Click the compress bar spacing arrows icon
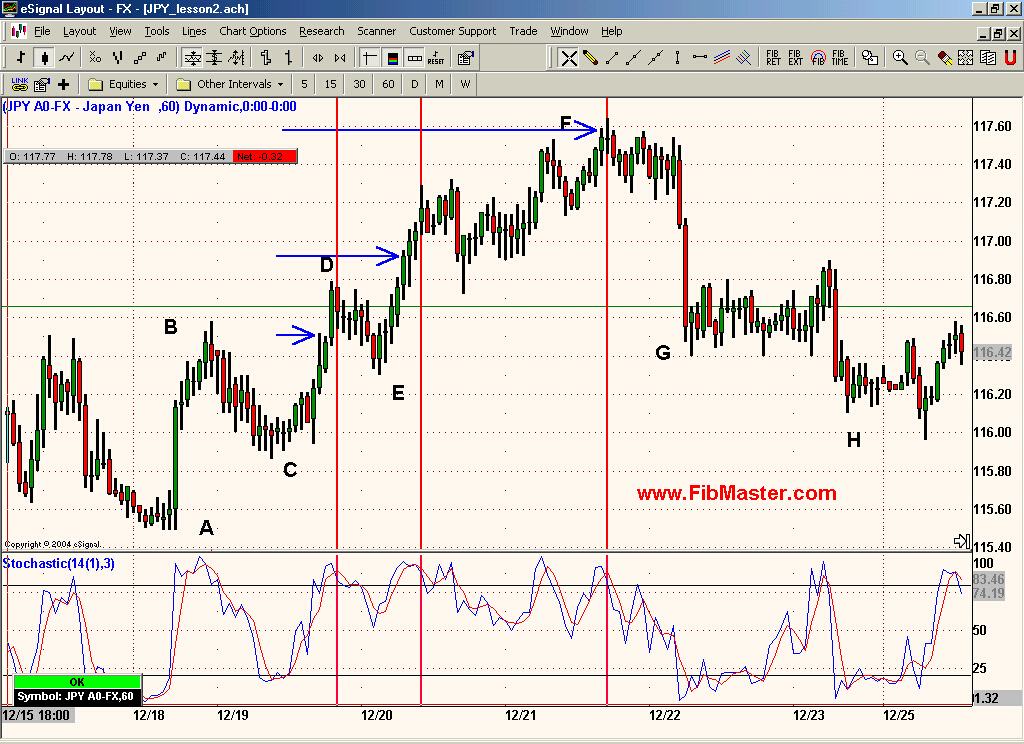 (x=340, y=58)
